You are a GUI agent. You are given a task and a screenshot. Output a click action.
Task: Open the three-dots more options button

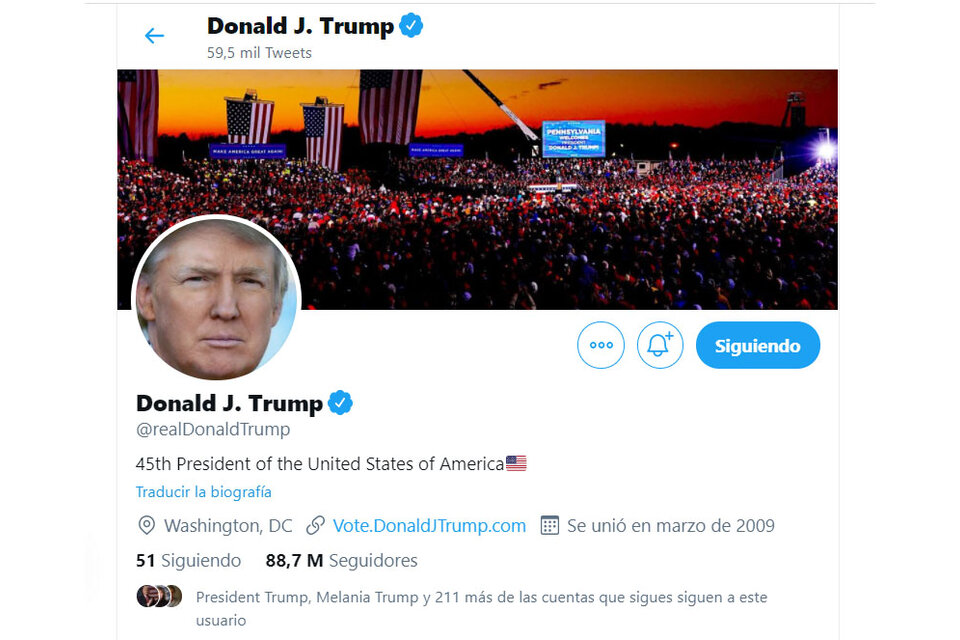point(601,345)
